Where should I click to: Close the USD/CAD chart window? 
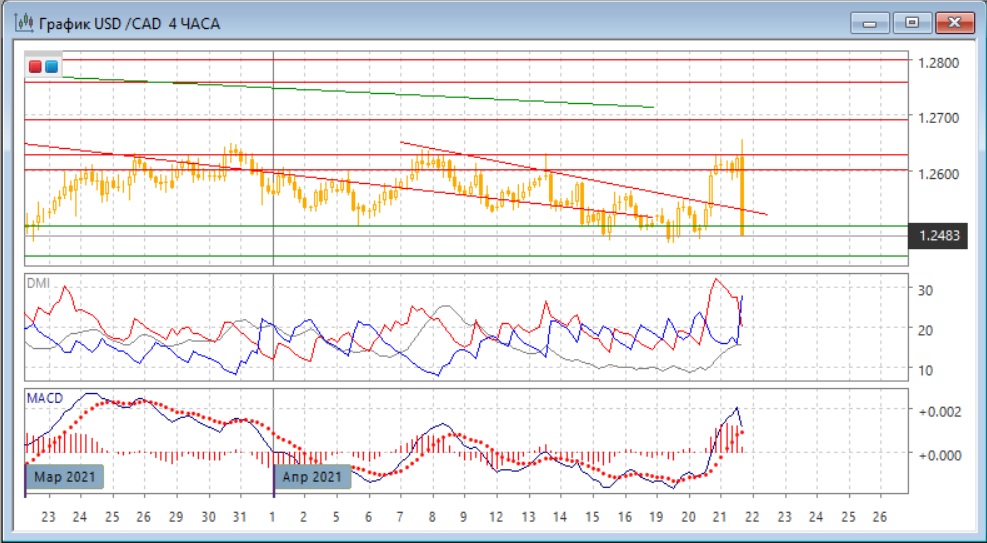point(953,22)
